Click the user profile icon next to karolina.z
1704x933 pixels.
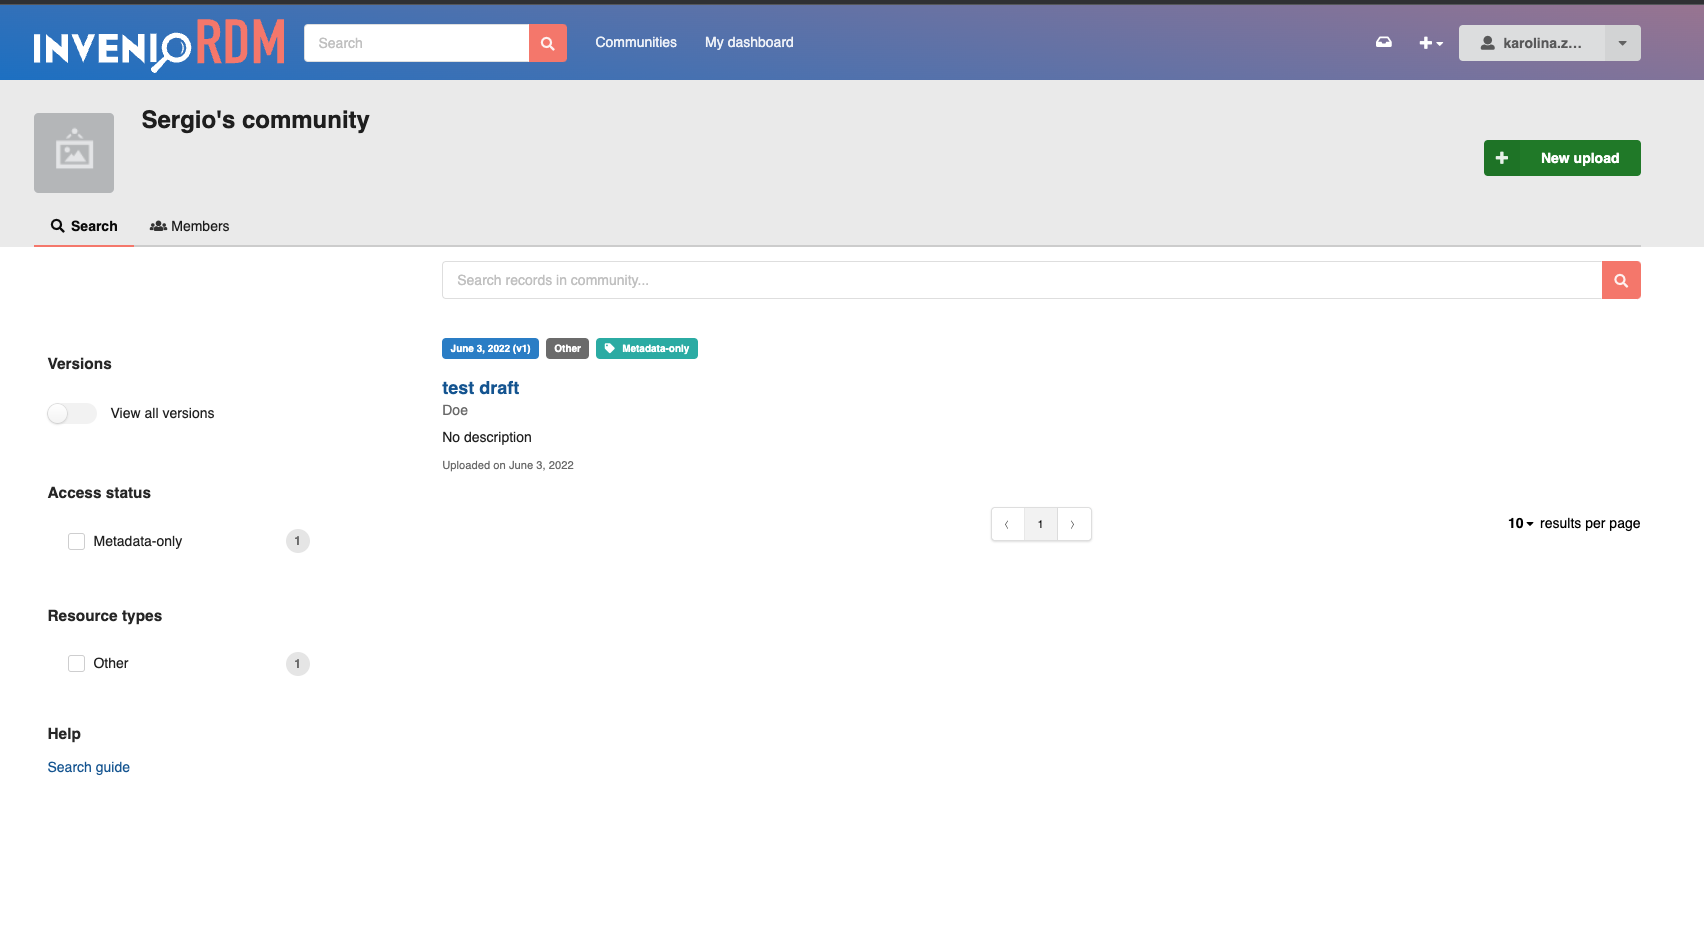click(1489, 42)
